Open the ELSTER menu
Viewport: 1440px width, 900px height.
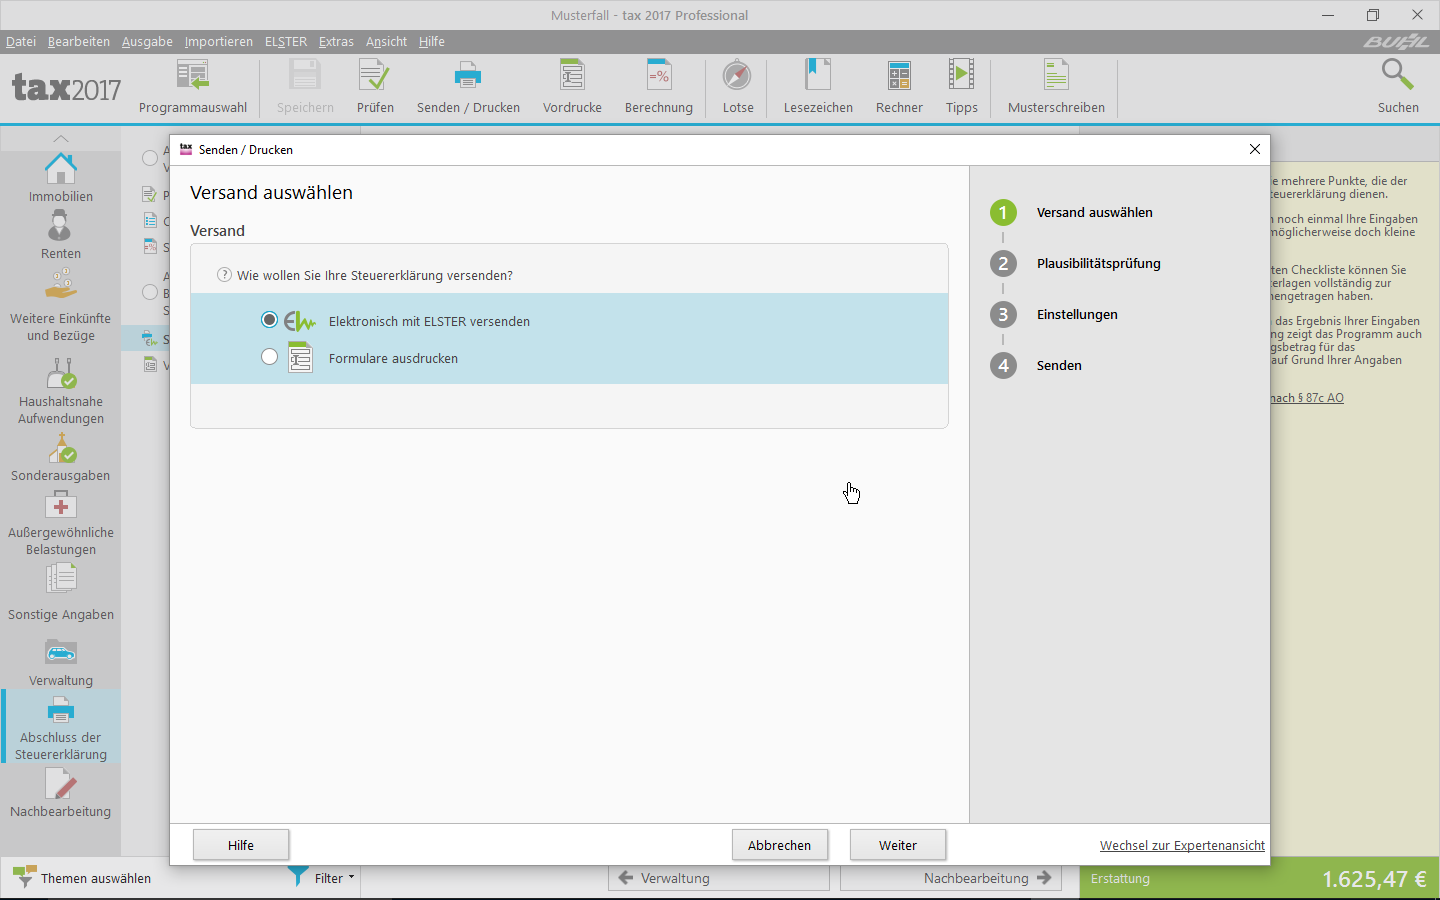(286, 42)
